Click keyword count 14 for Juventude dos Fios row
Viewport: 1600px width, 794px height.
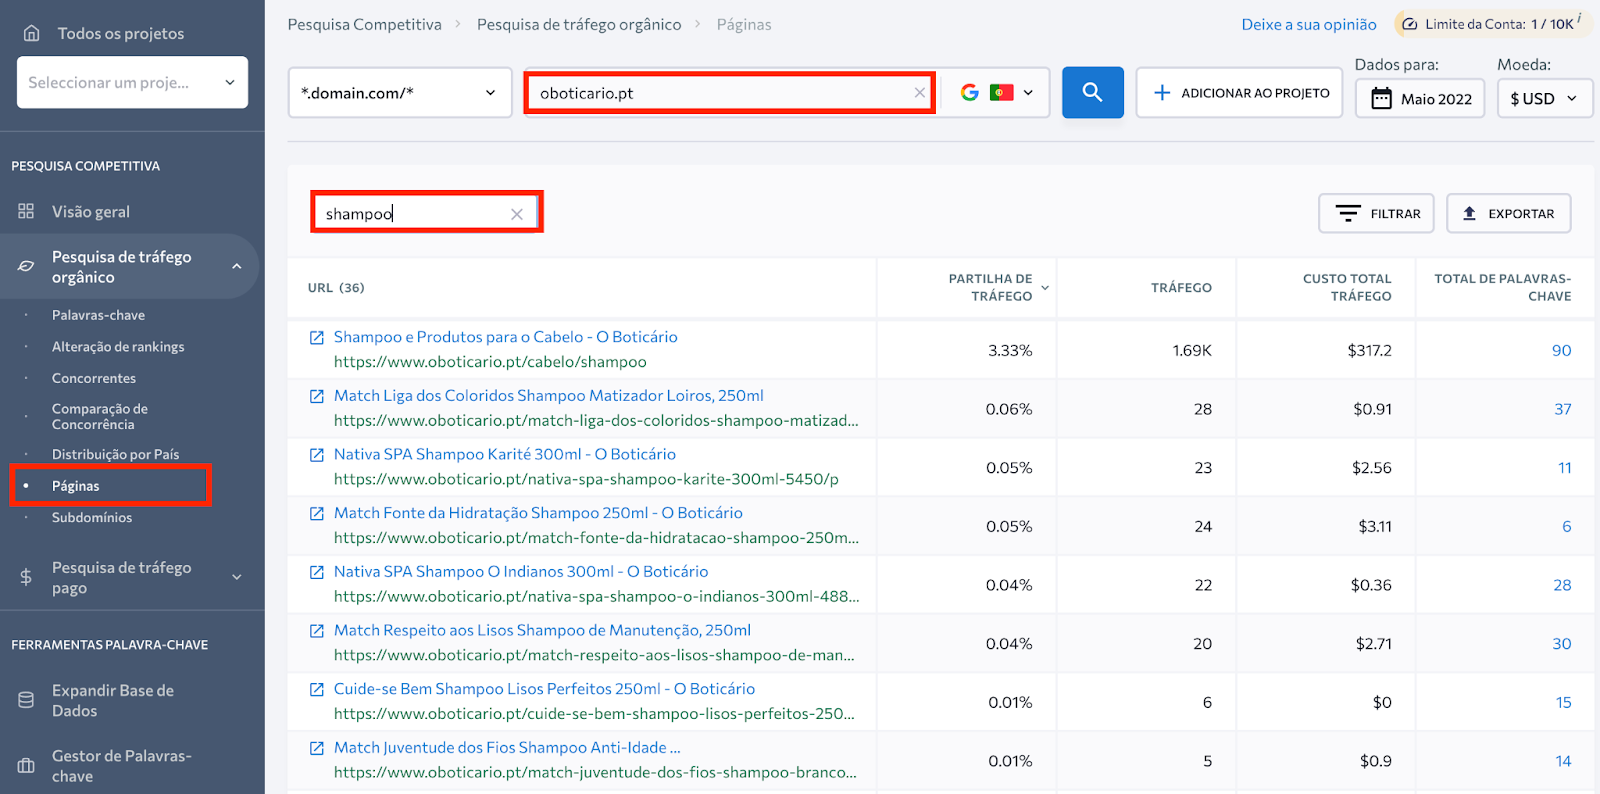1564,761
